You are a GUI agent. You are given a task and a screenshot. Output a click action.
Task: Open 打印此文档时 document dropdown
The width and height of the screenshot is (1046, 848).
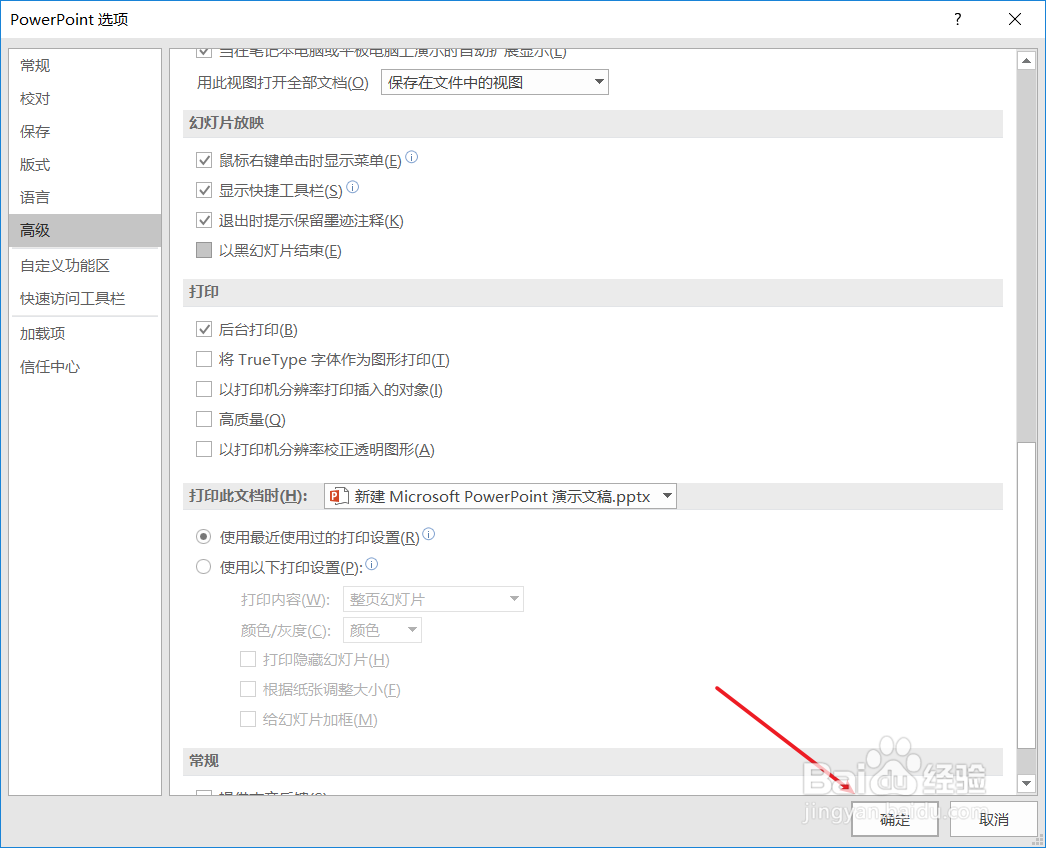pyautogui.click(x=500, y=496)
